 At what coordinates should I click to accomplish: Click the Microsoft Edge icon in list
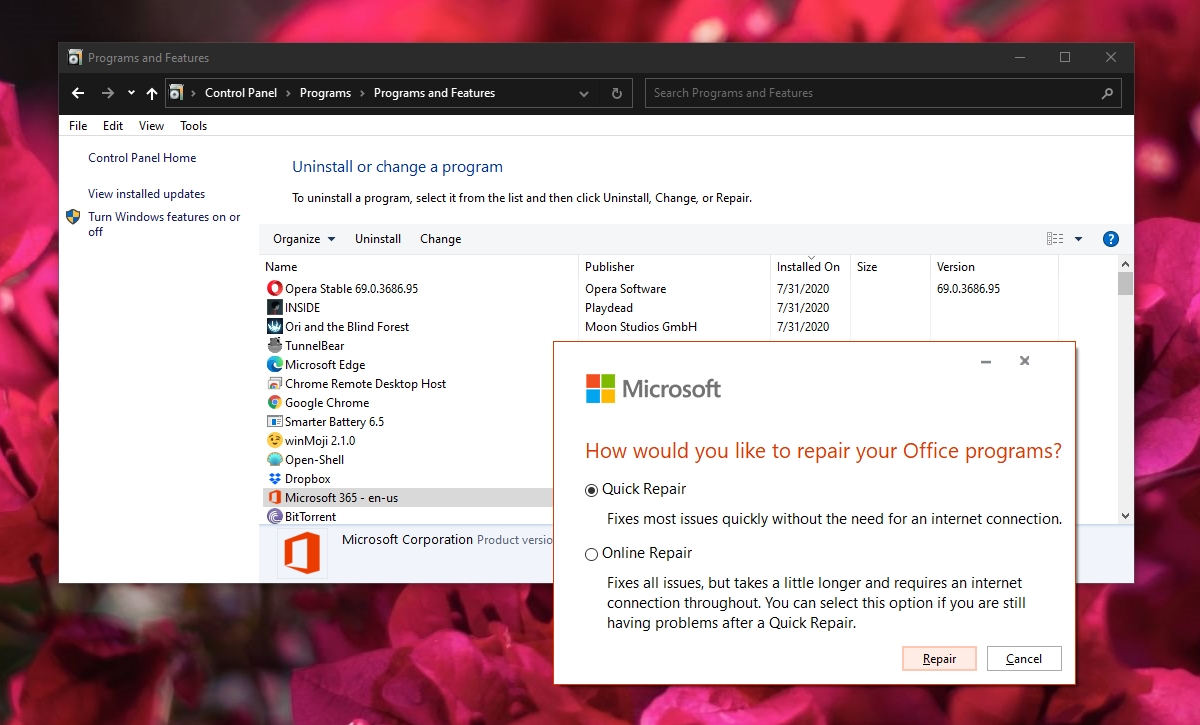point(275,365)
